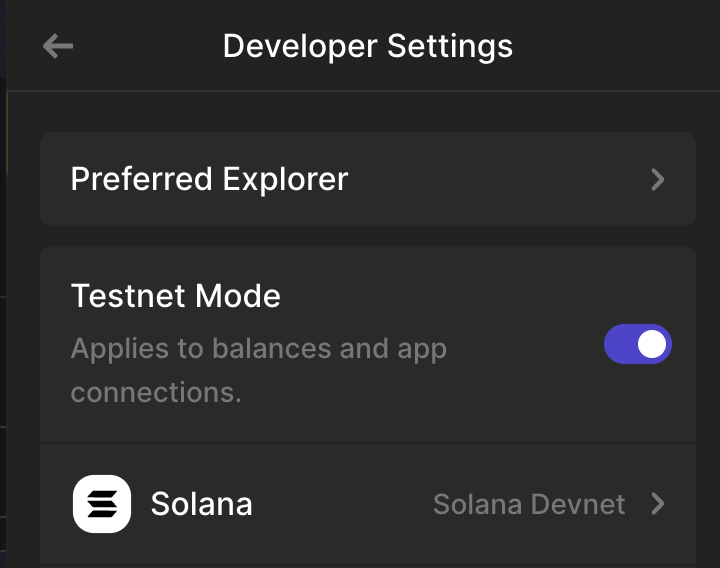Image resolution: width=720 pixels, height=568 pixels.
Task: Open the Solana network row
Action: 368,504
